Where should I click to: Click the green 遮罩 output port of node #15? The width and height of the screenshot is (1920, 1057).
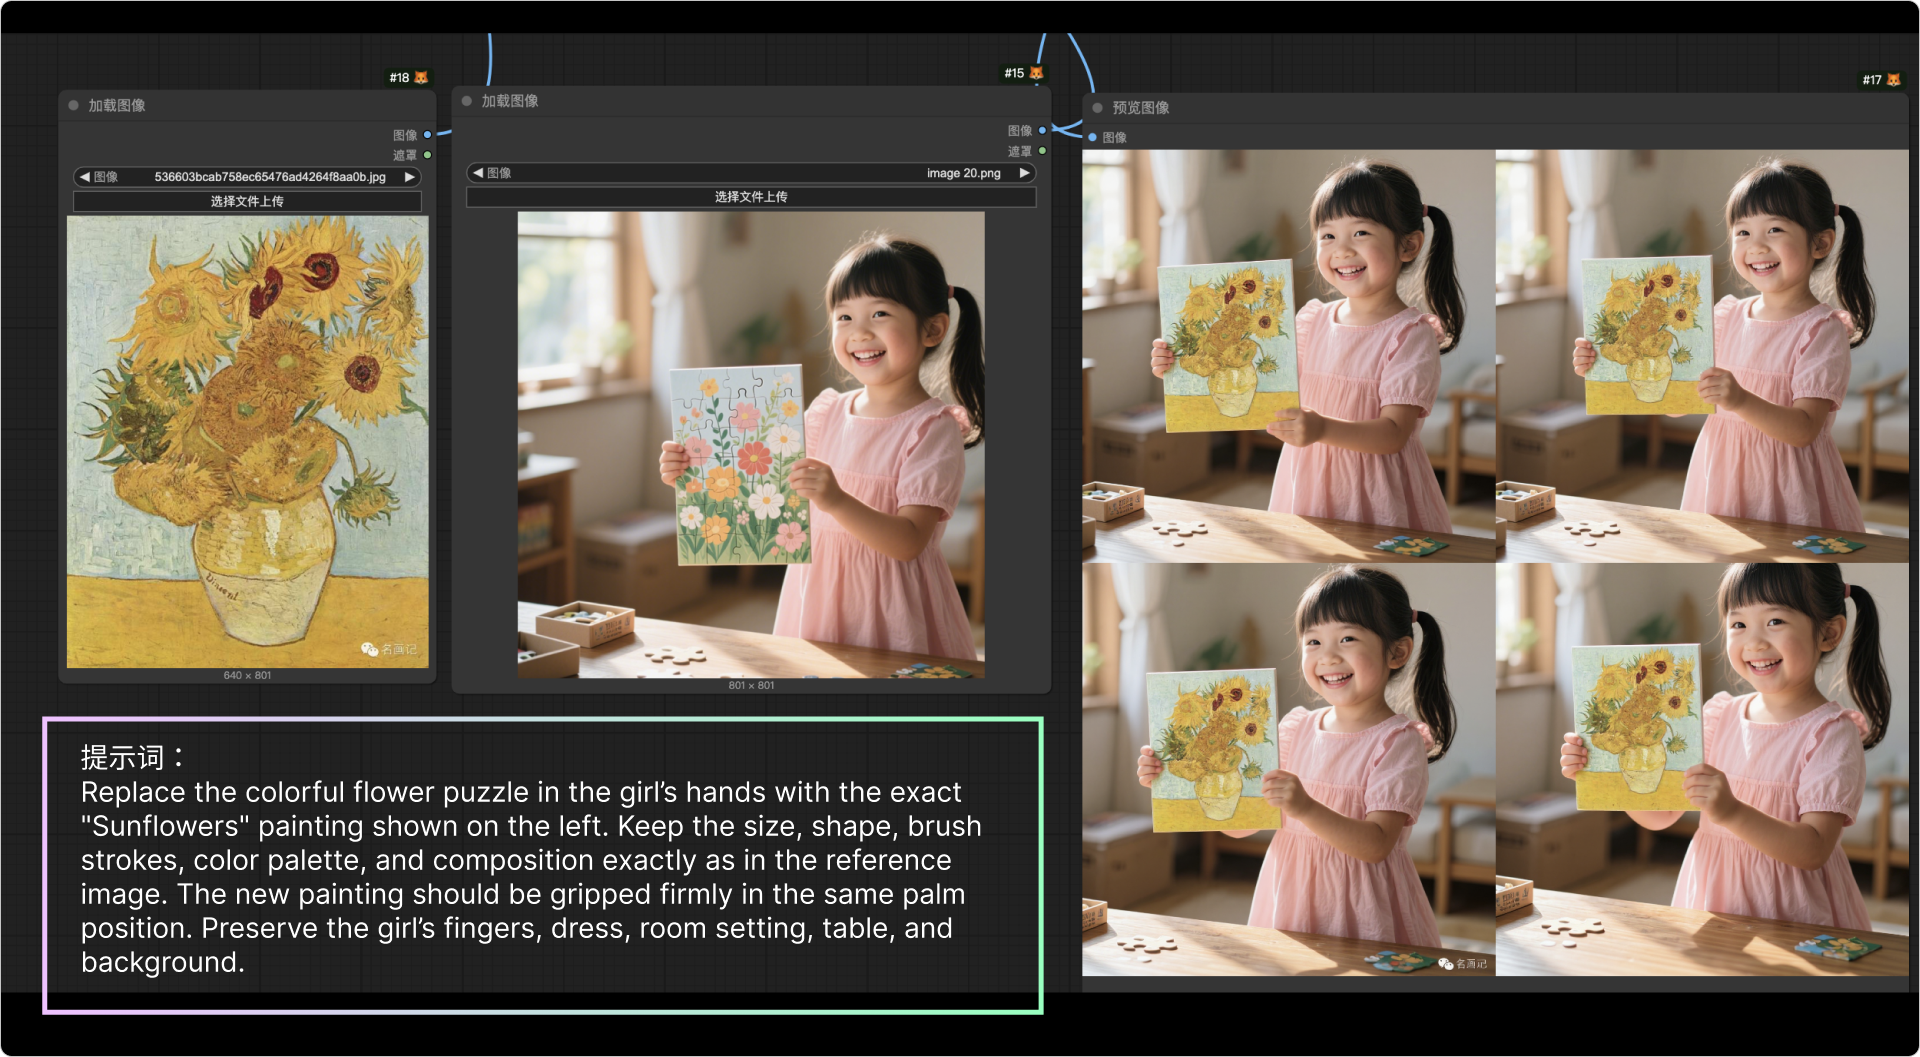tap(1042, 151)
